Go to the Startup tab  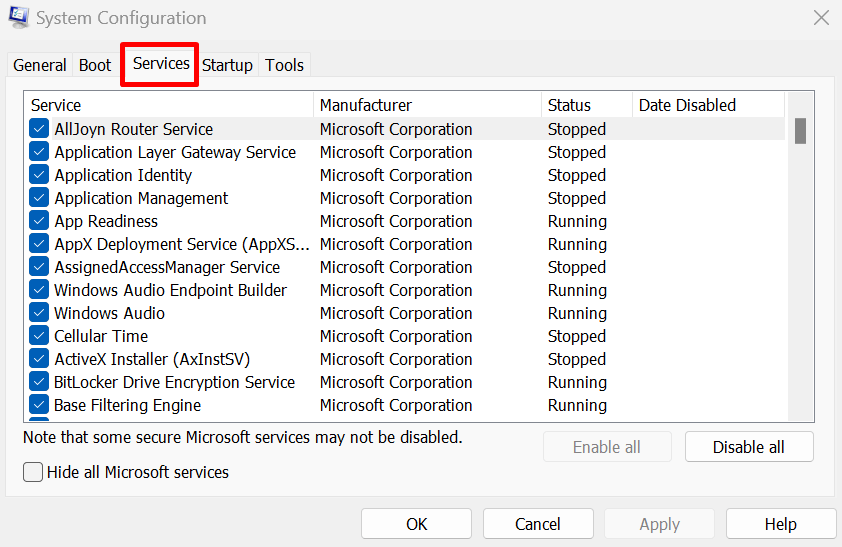(x=227, y=65)
